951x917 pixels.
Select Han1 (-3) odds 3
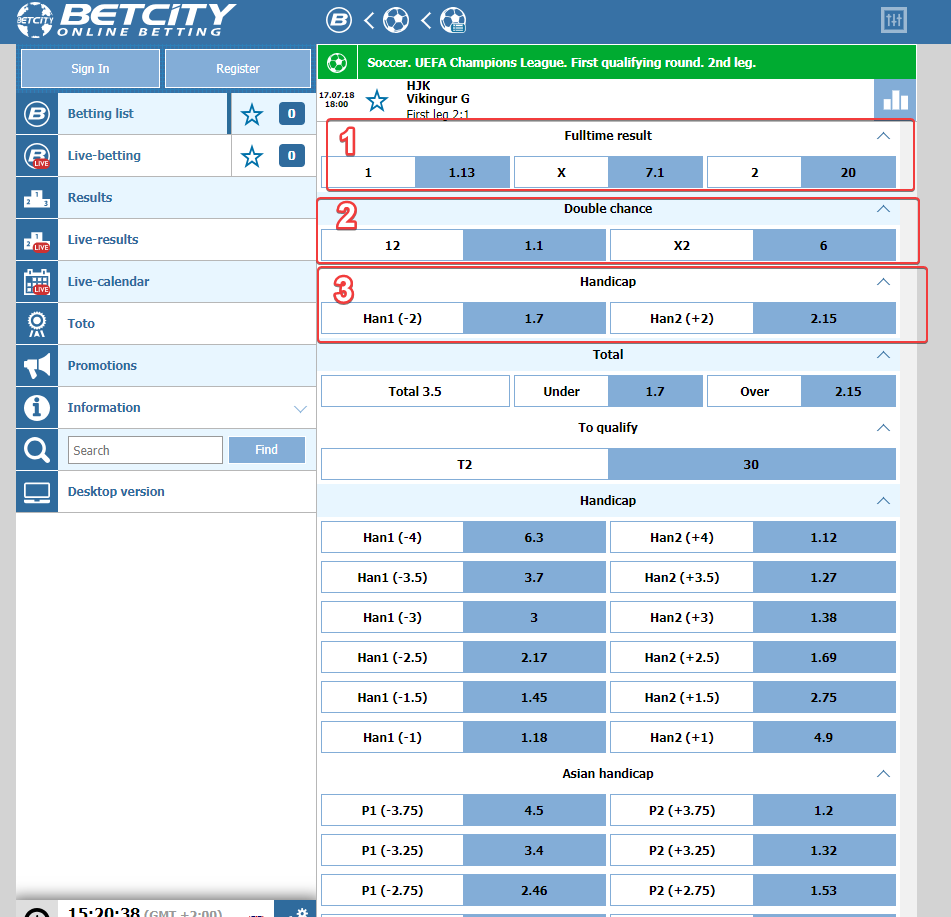[534, 617]
